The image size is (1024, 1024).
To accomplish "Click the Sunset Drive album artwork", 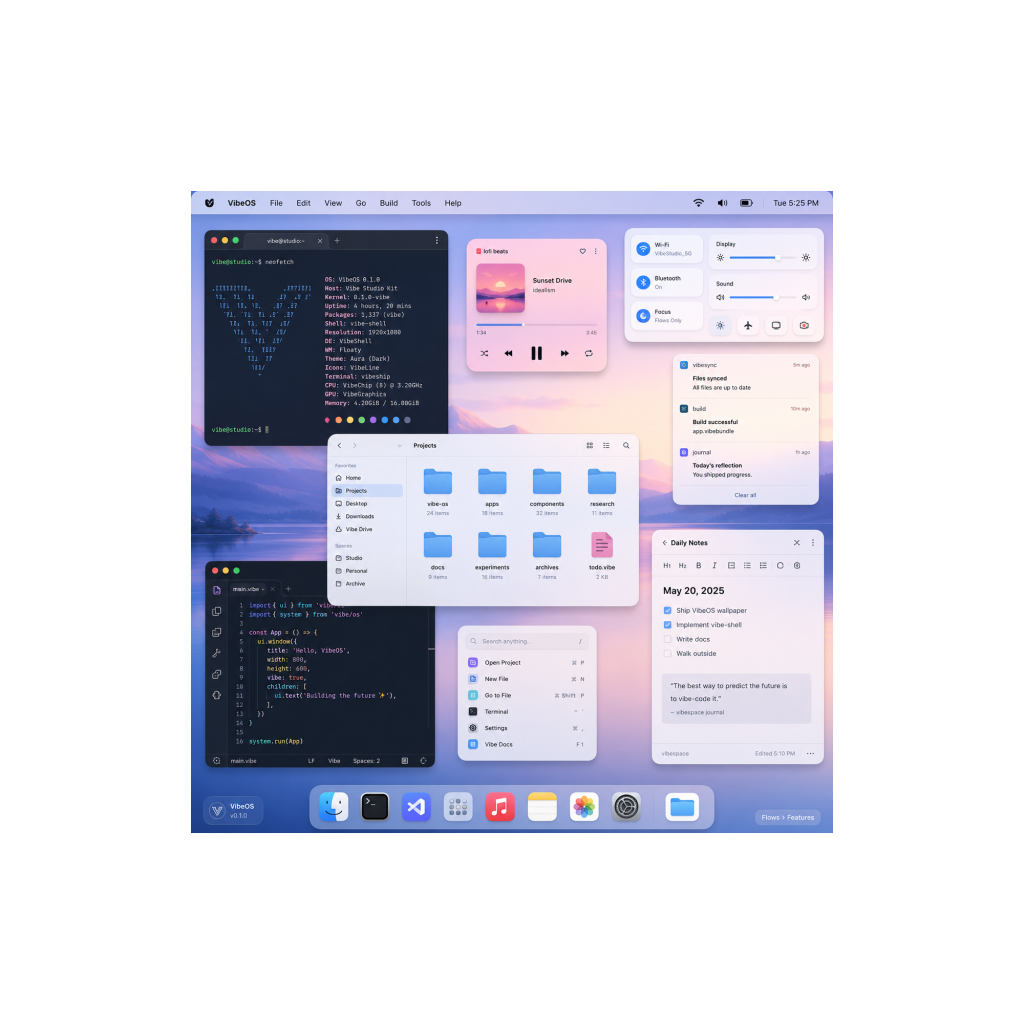I will tap(500, 288).
